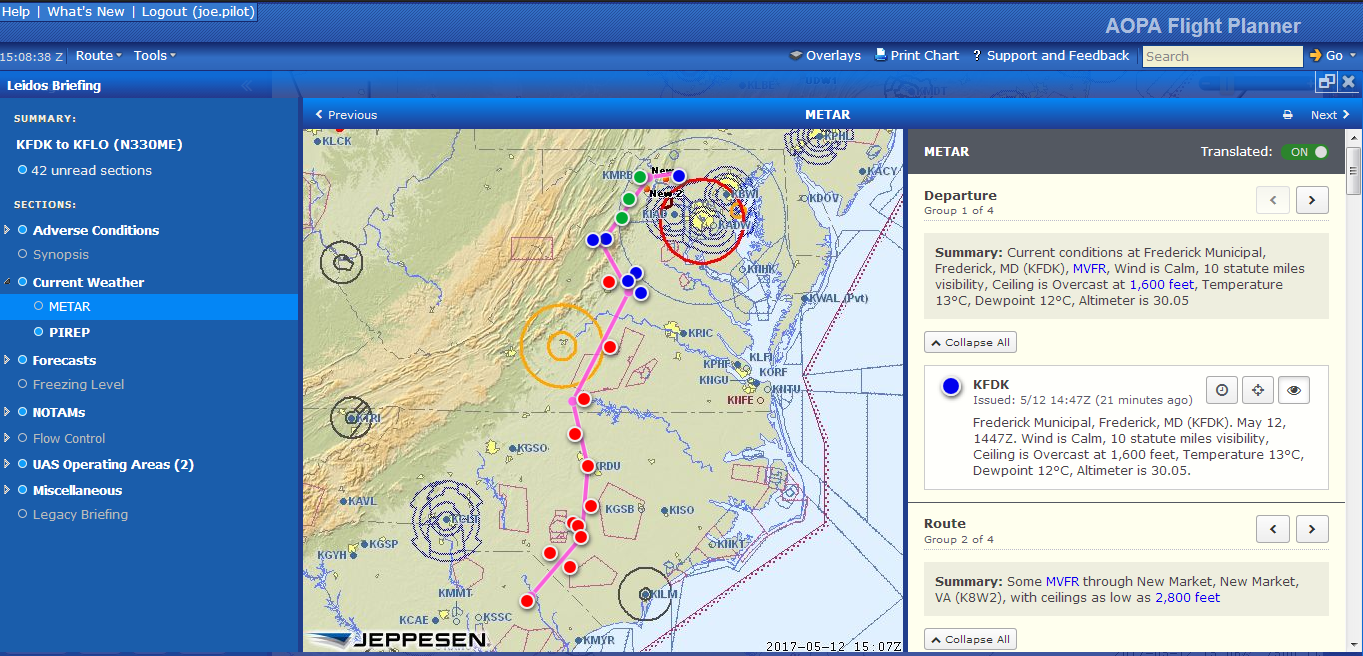The image size is (1363, 656).
Task: Open the Legacy Briefing section
Action: point(80,514)
